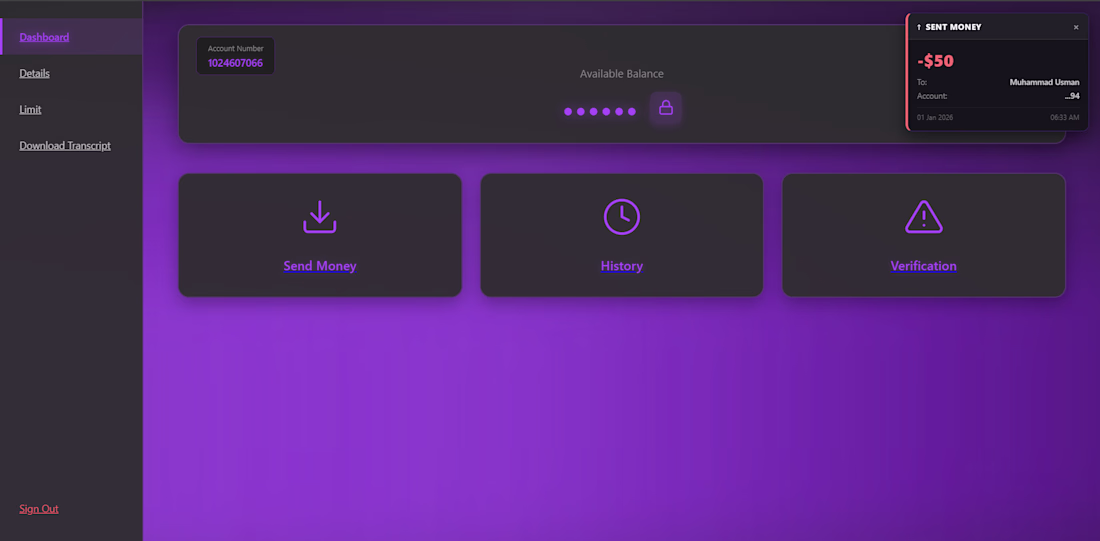
Task: Open the Limit sidebar link
Action: click(30, 109)
